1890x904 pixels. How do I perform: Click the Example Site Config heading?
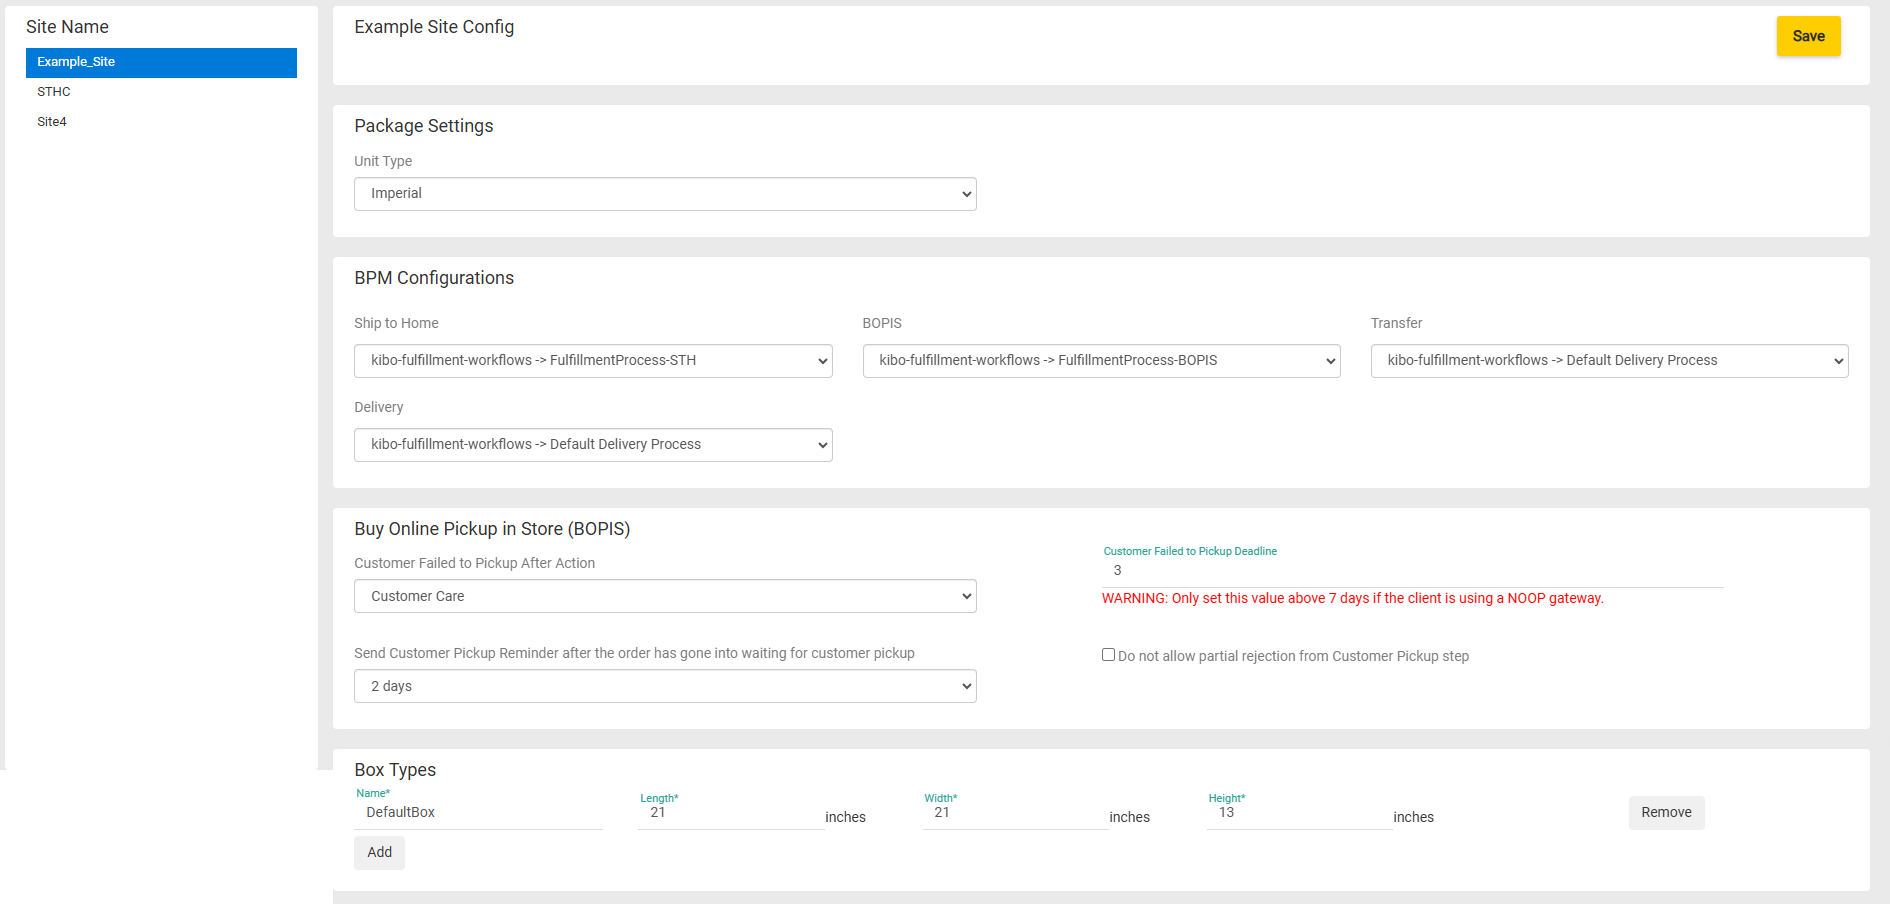point(434,27)
